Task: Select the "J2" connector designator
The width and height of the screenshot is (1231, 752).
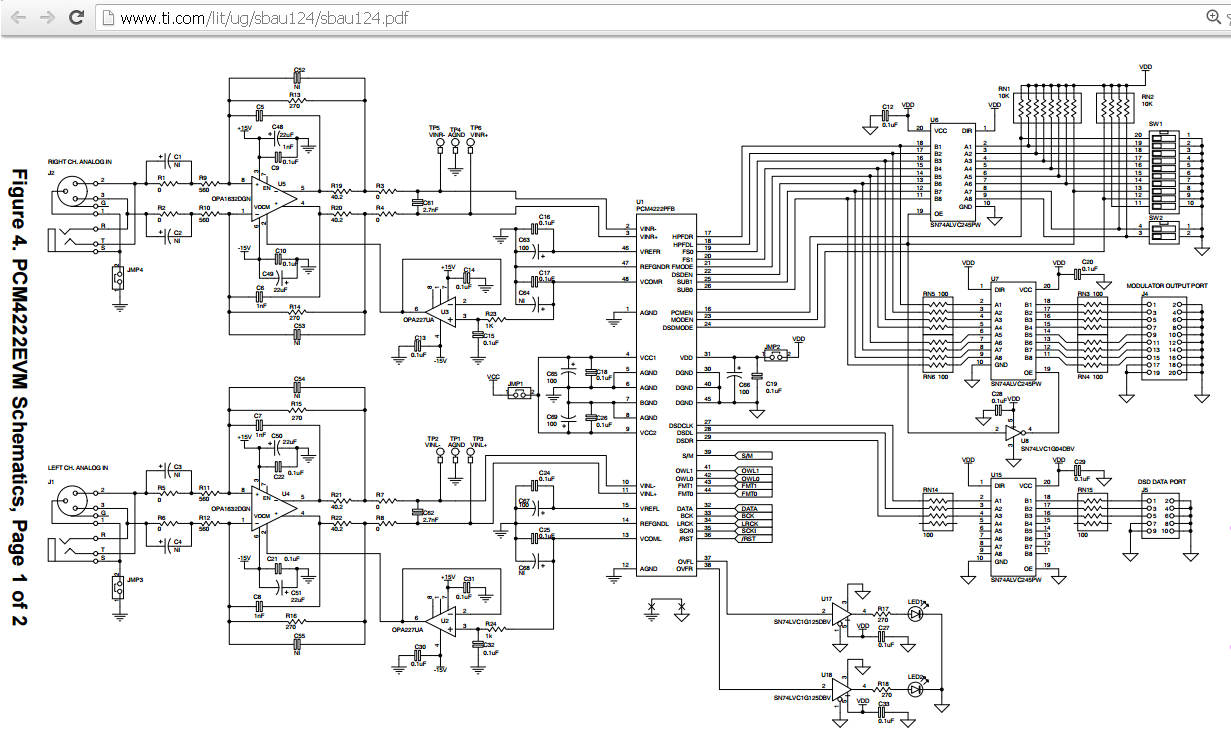Action: pyautogui.click(x=51, y=172)
